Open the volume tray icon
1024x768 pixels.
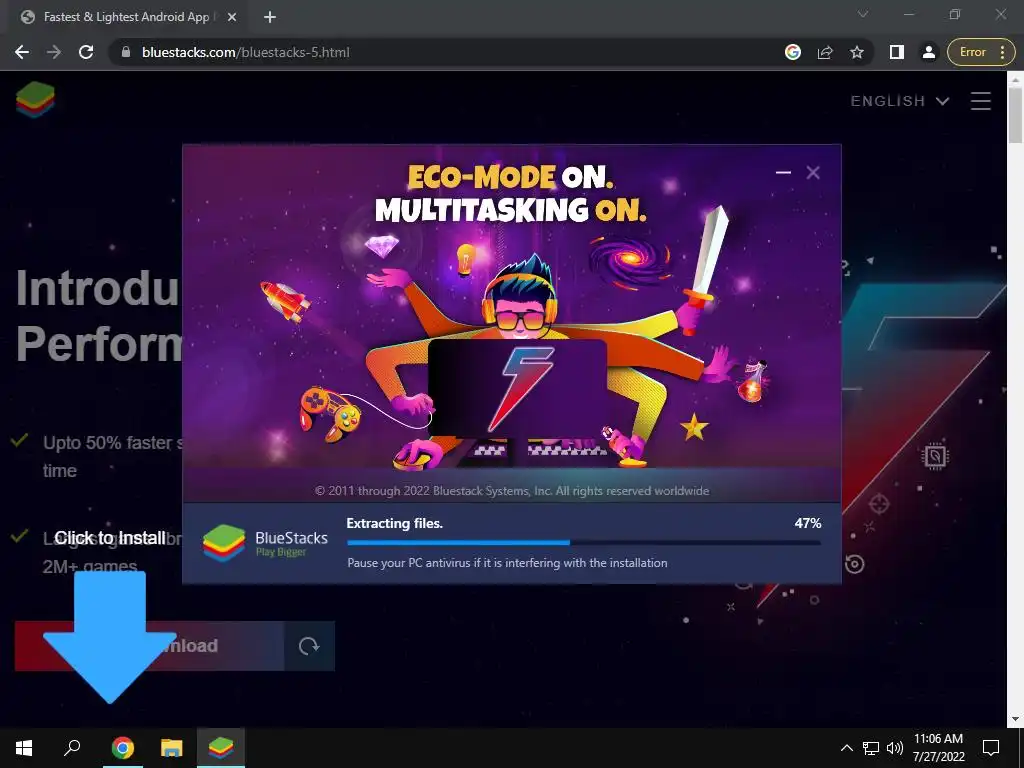tap(895, 748)
